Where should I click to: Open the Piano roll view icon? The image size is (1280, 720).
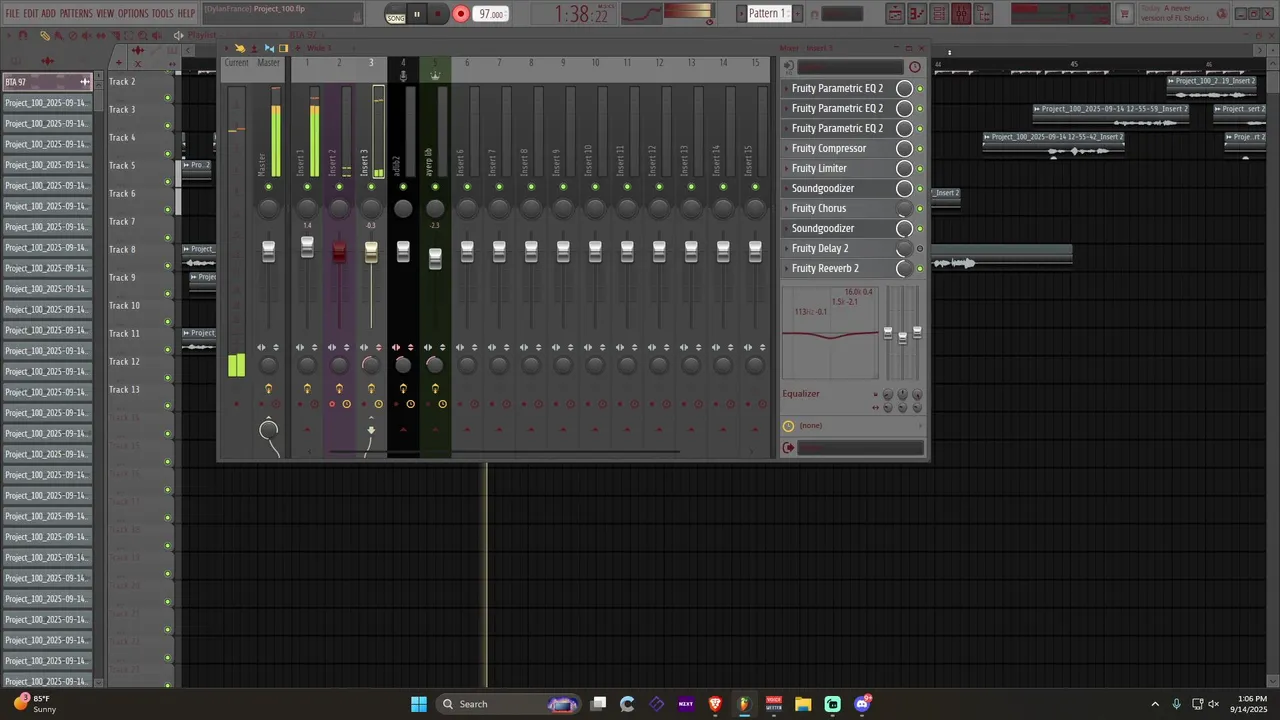click(x=917, y=14)
